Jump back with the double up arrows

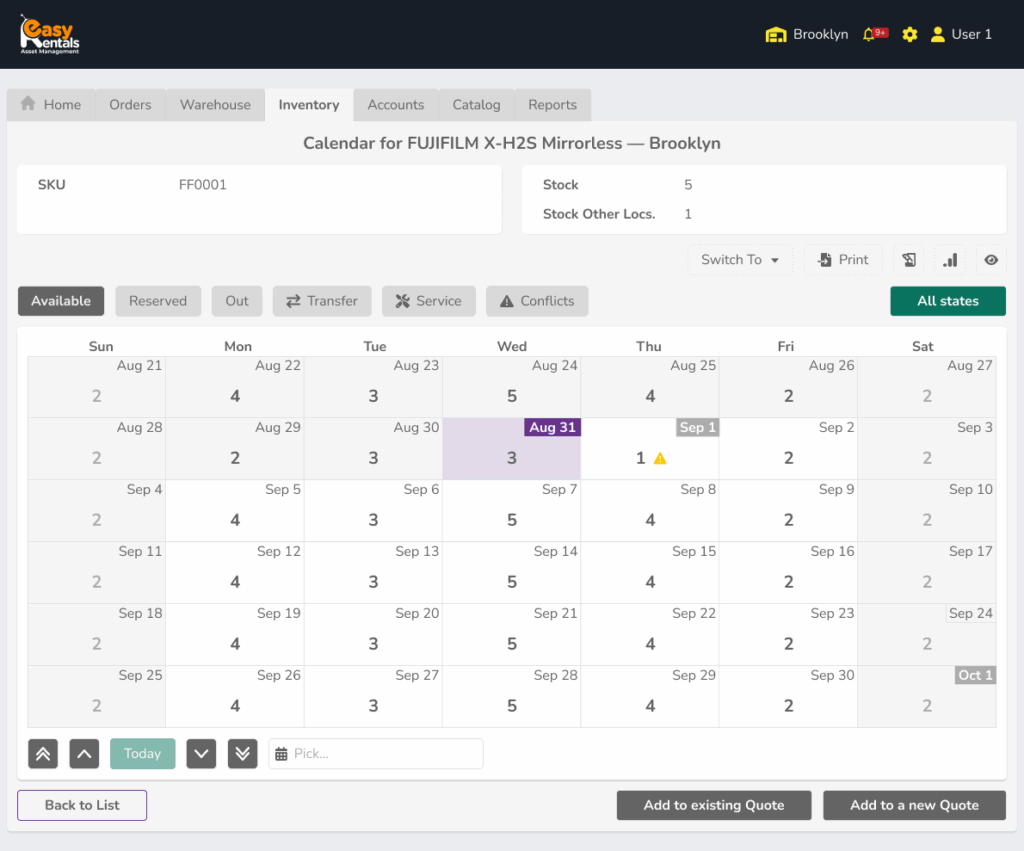click(43, 754)
